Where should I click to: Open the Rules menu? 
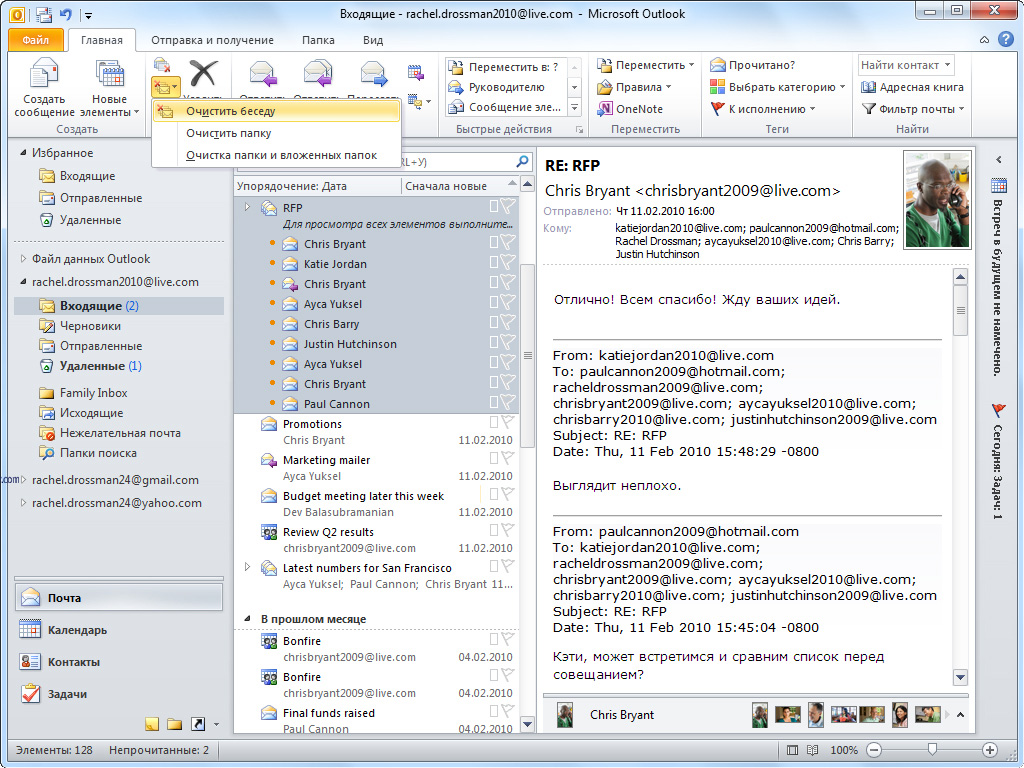635,87
